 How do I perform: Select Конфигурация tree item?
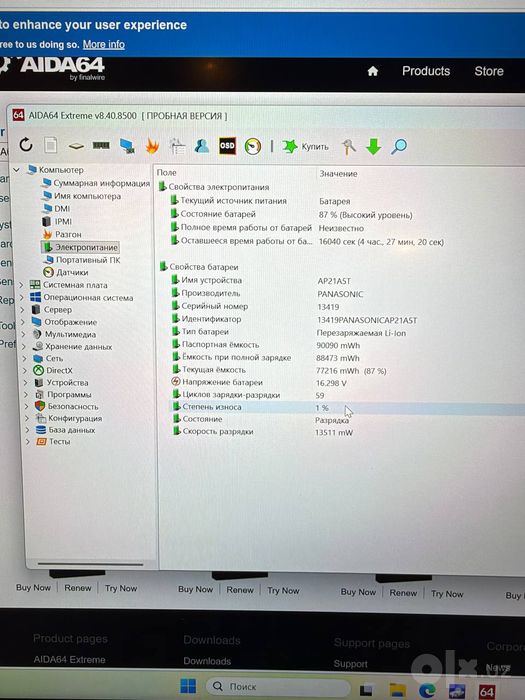[x=75, y=418]
